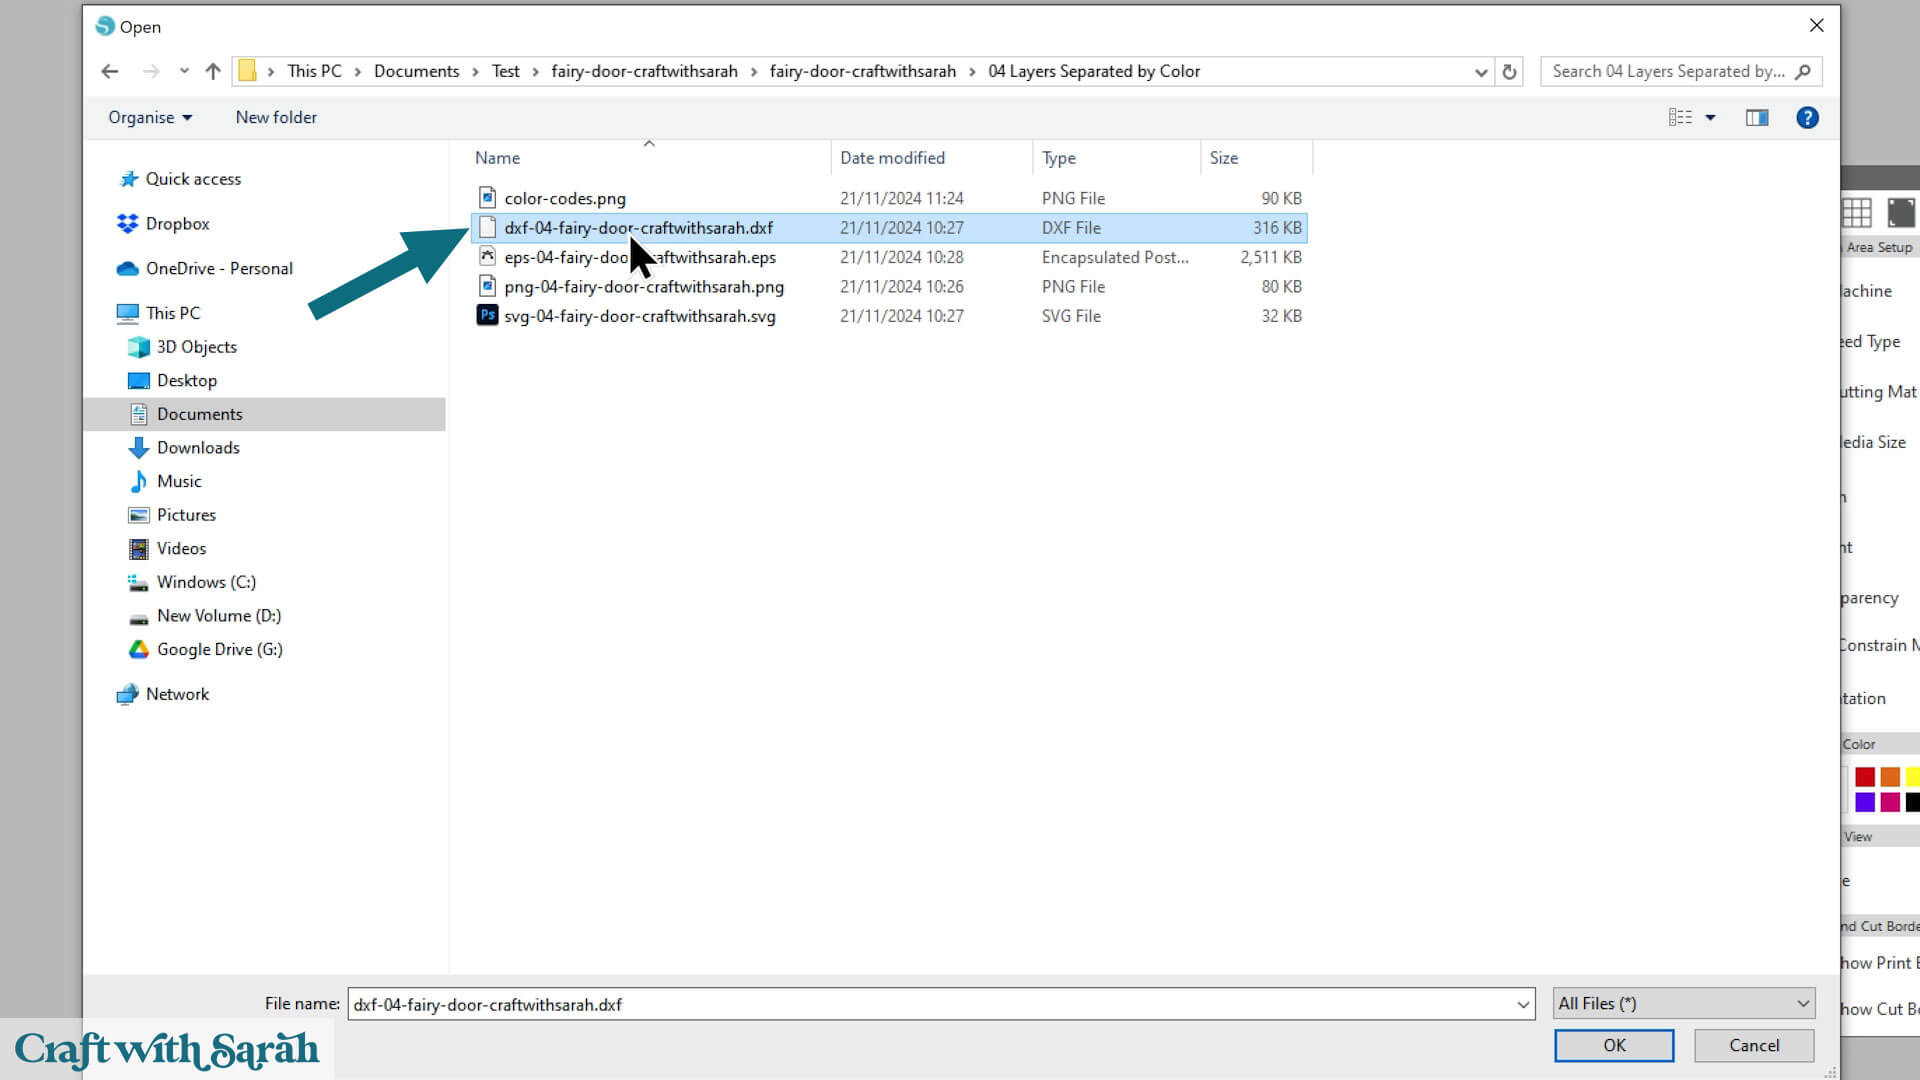Open the Dropbox location in the sidebar
The width and height of the screenshot is (1920, 1080).
tap(177, 224)
